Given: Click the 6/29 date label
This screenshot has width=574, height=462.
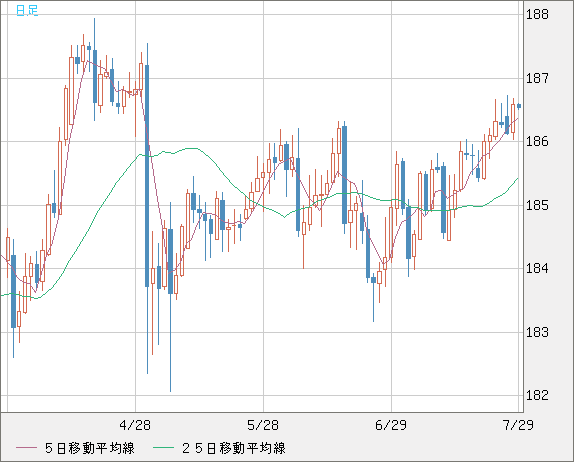Looking at the screenshot, I should (x=391, y=425).
